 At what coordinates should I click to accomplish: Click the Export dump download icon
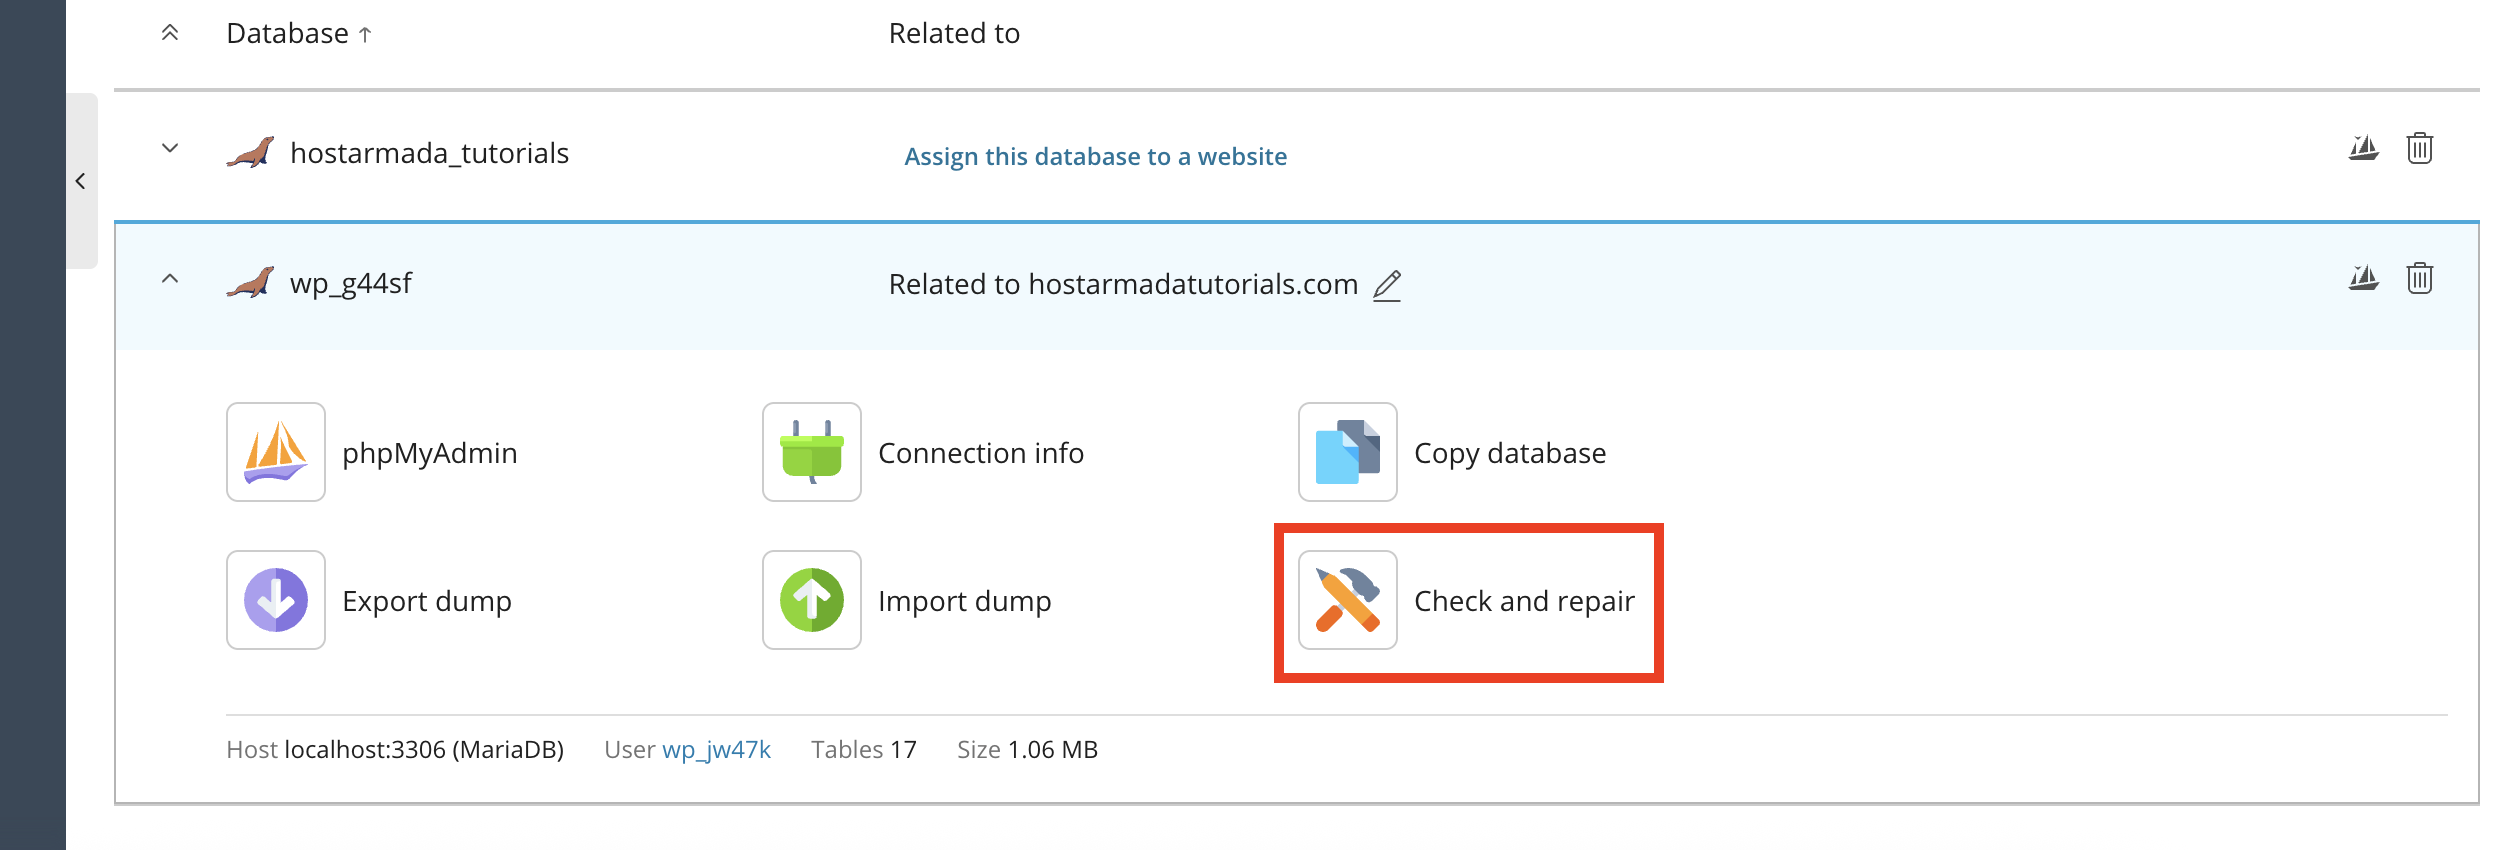point(276,600)
